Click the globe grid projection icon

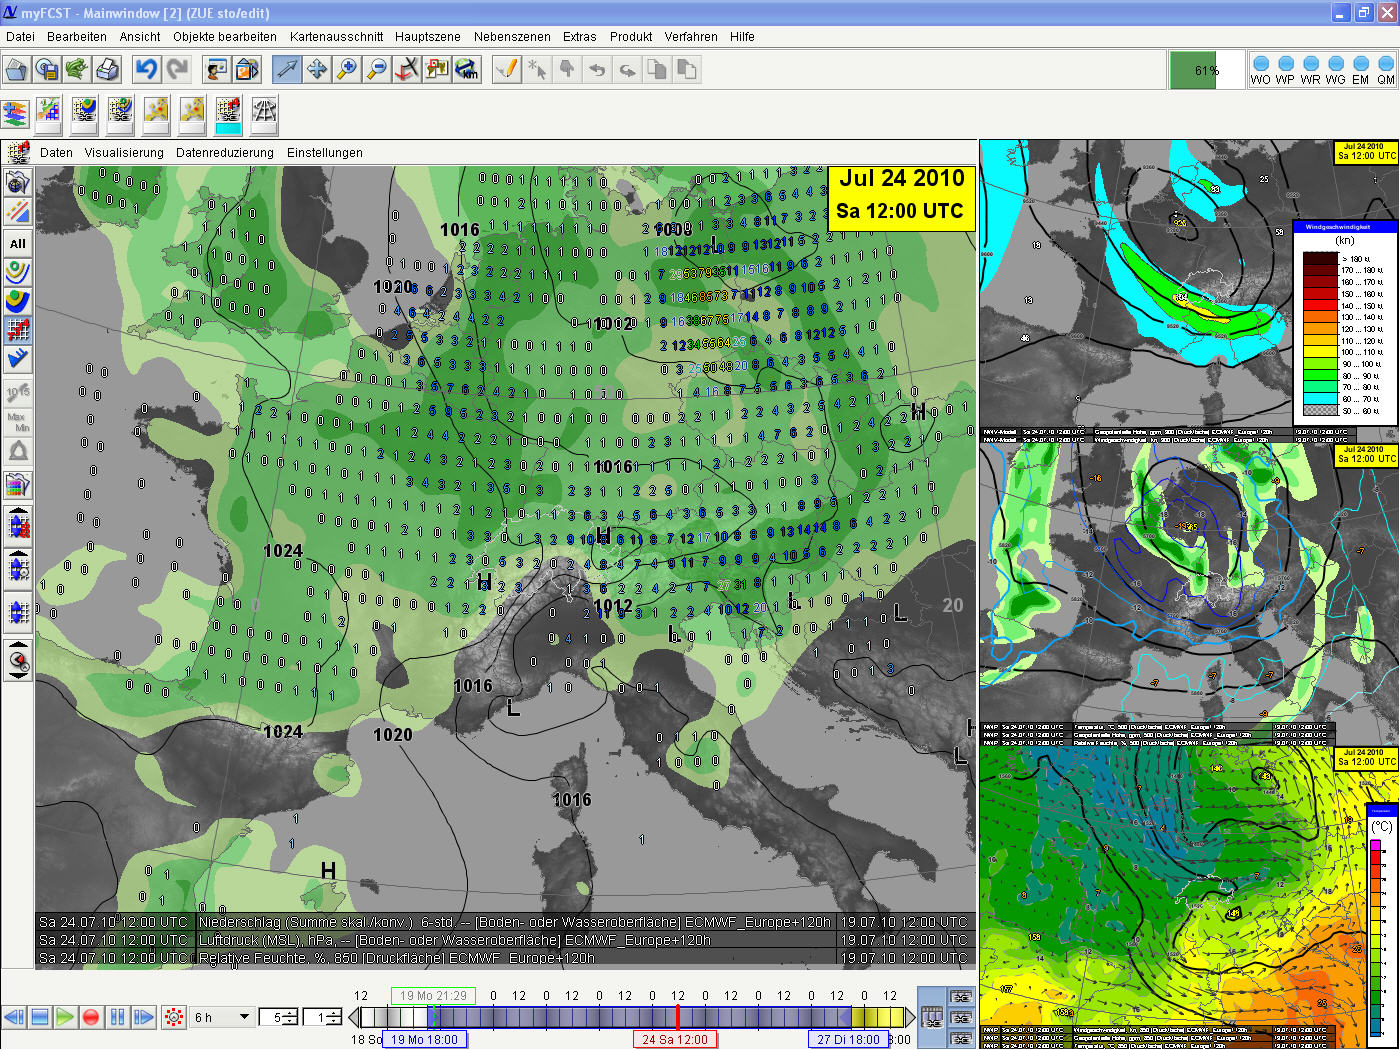(264, 112)
